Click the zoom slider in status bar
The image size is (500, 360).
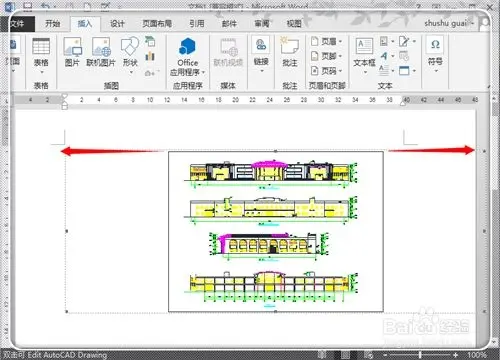420,355
